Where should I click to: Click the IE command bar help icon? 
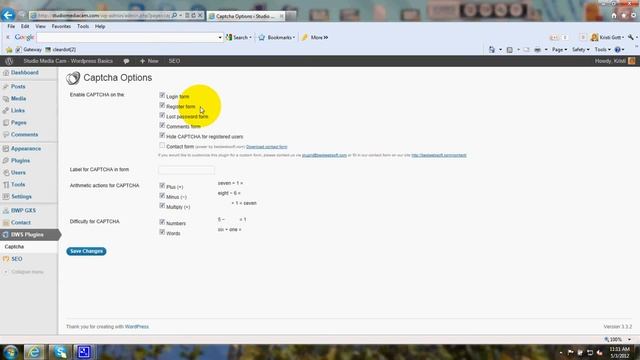618,49
